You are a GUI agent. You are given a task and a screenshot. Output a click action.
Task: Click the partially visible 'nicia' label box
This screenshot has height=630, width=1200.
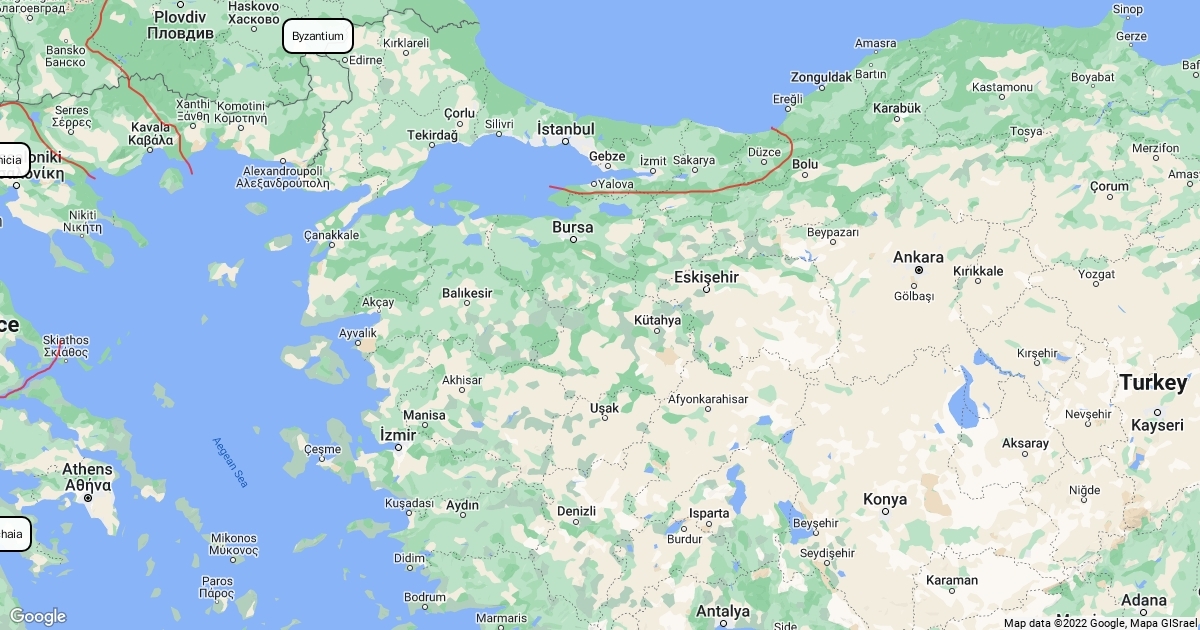tap(14, 160)
